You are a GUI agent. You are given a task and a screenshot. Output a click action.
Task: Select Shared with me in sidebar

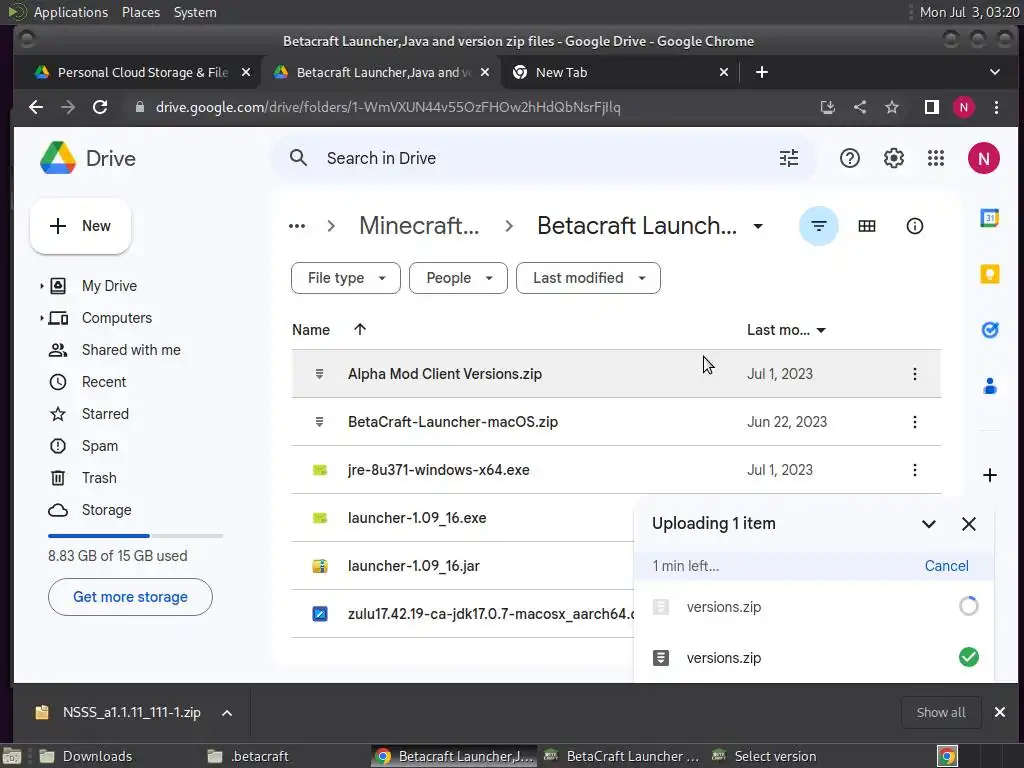tap(131, 350)
